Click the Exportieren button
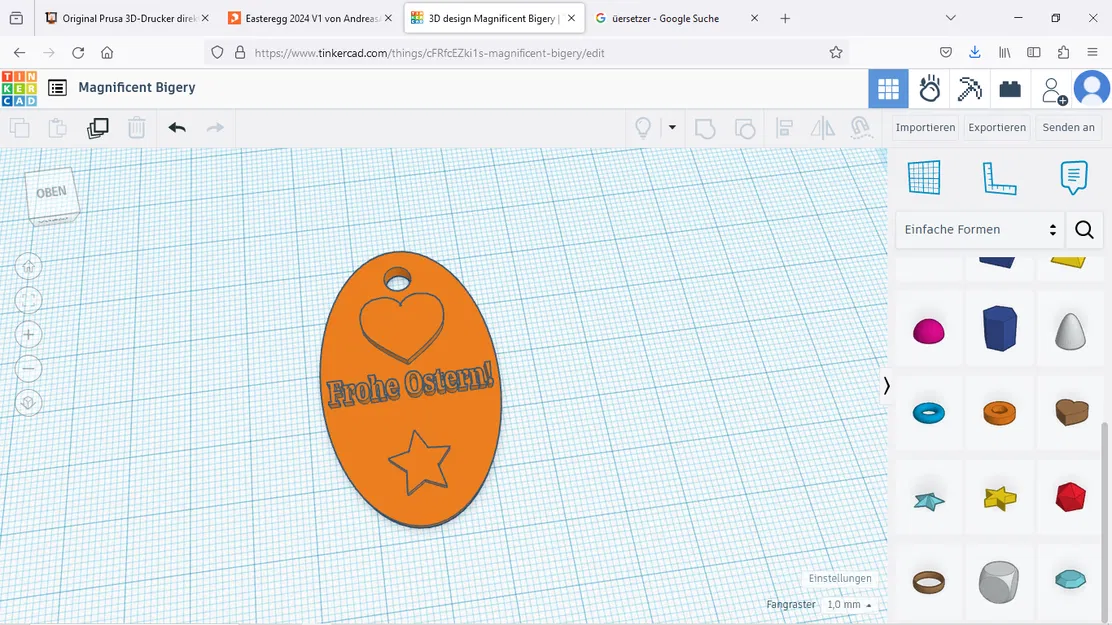The height and width of the screenshot is (625, 1112). coord(996,127)
